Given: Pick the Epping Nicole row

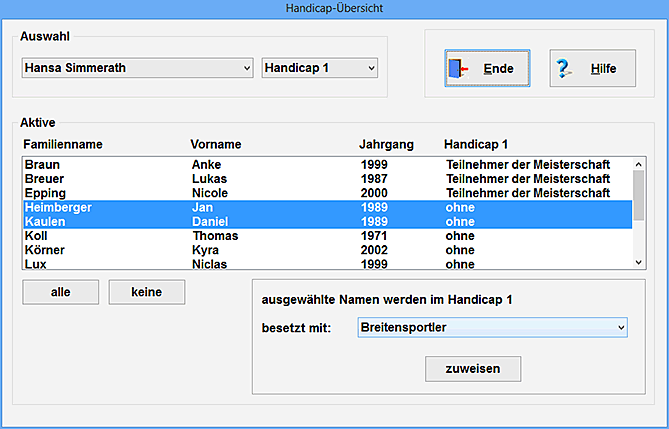Looking at the screenshot, I should pyautogui.click(x=326, y=193).
